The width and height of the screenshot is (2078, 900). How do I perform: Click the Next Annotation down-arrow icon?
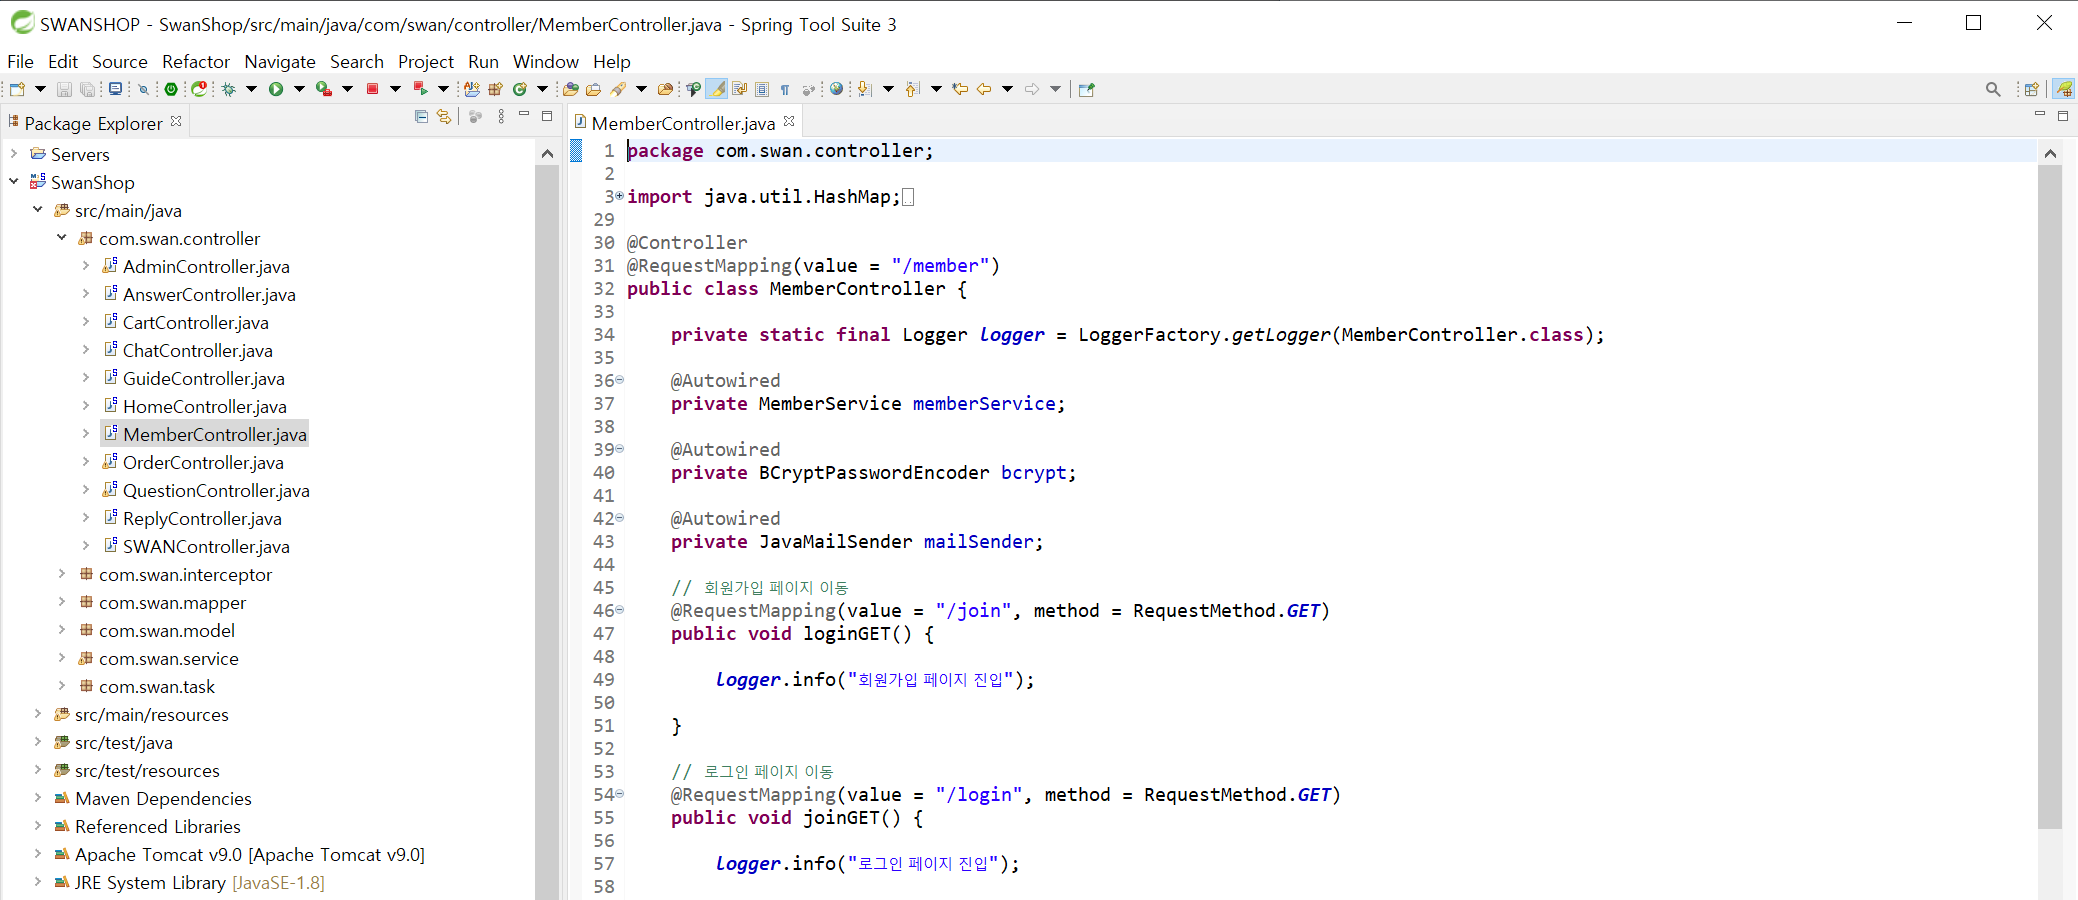(864, 89)
